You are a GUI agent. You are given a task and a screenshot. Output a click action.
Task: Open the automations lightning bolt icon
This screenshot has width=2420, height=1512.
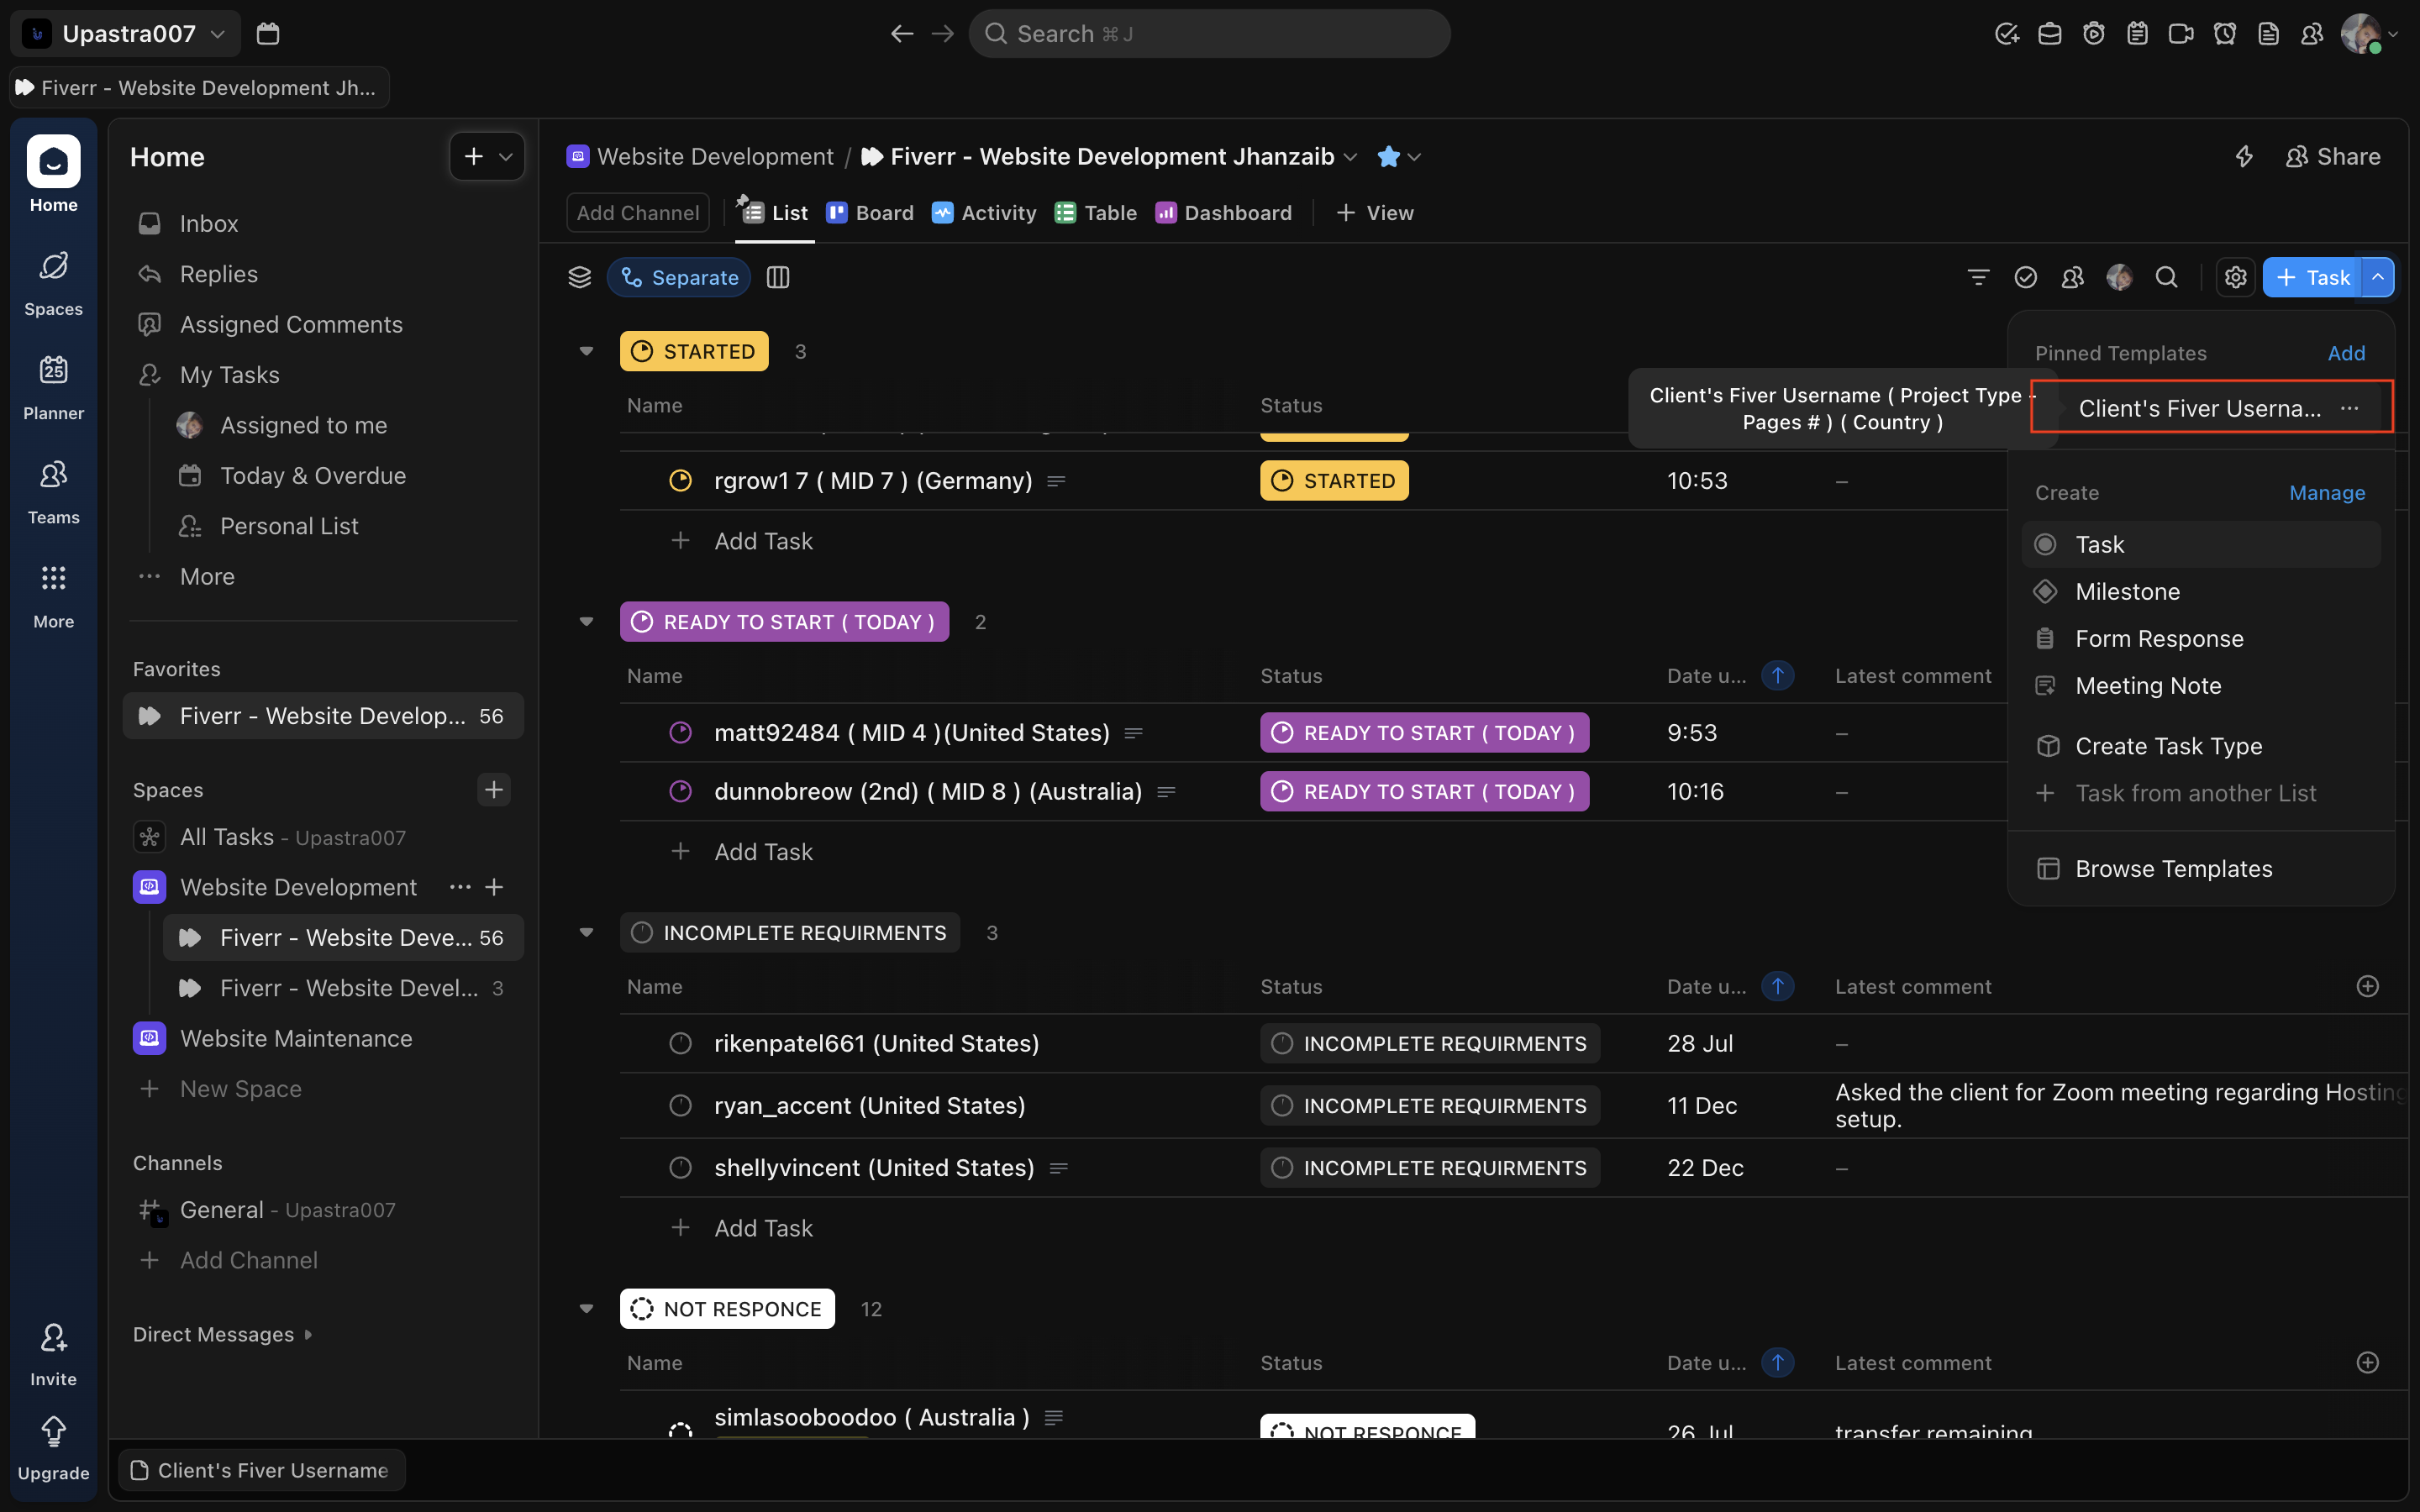pos(2244,156)
